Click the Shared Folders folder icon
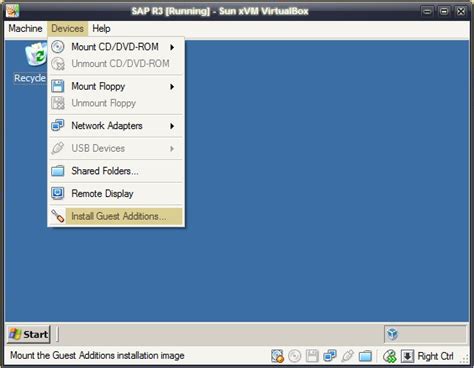Image resolution: width=474 pixels, height=368 pixels. pos(58,171)
